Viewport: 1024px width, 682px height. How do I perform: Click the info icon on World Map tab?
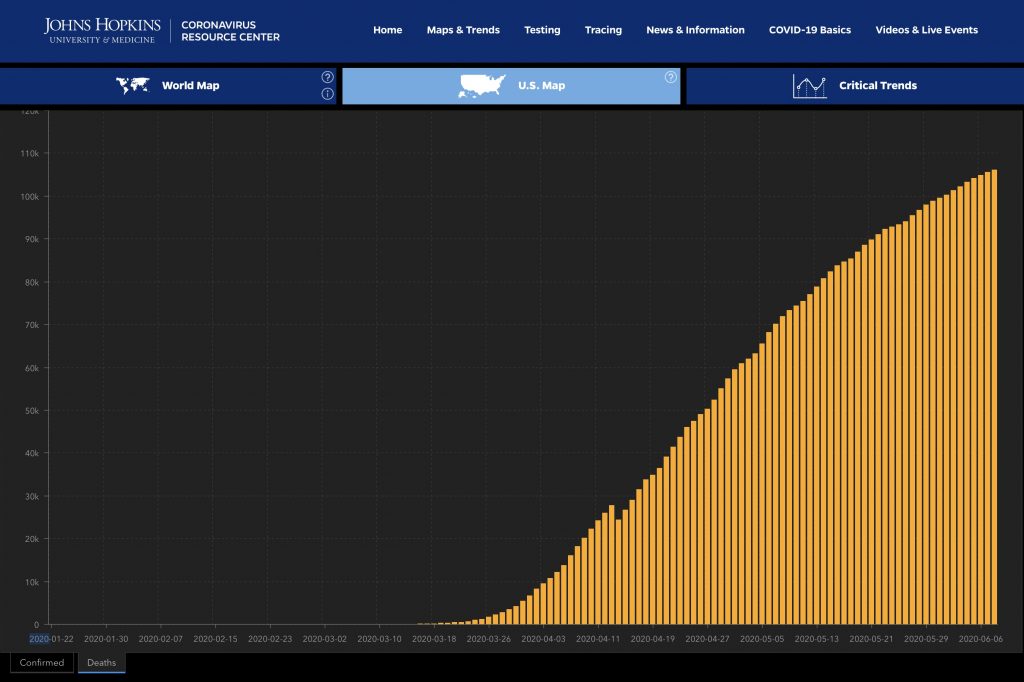click(327, 94)
